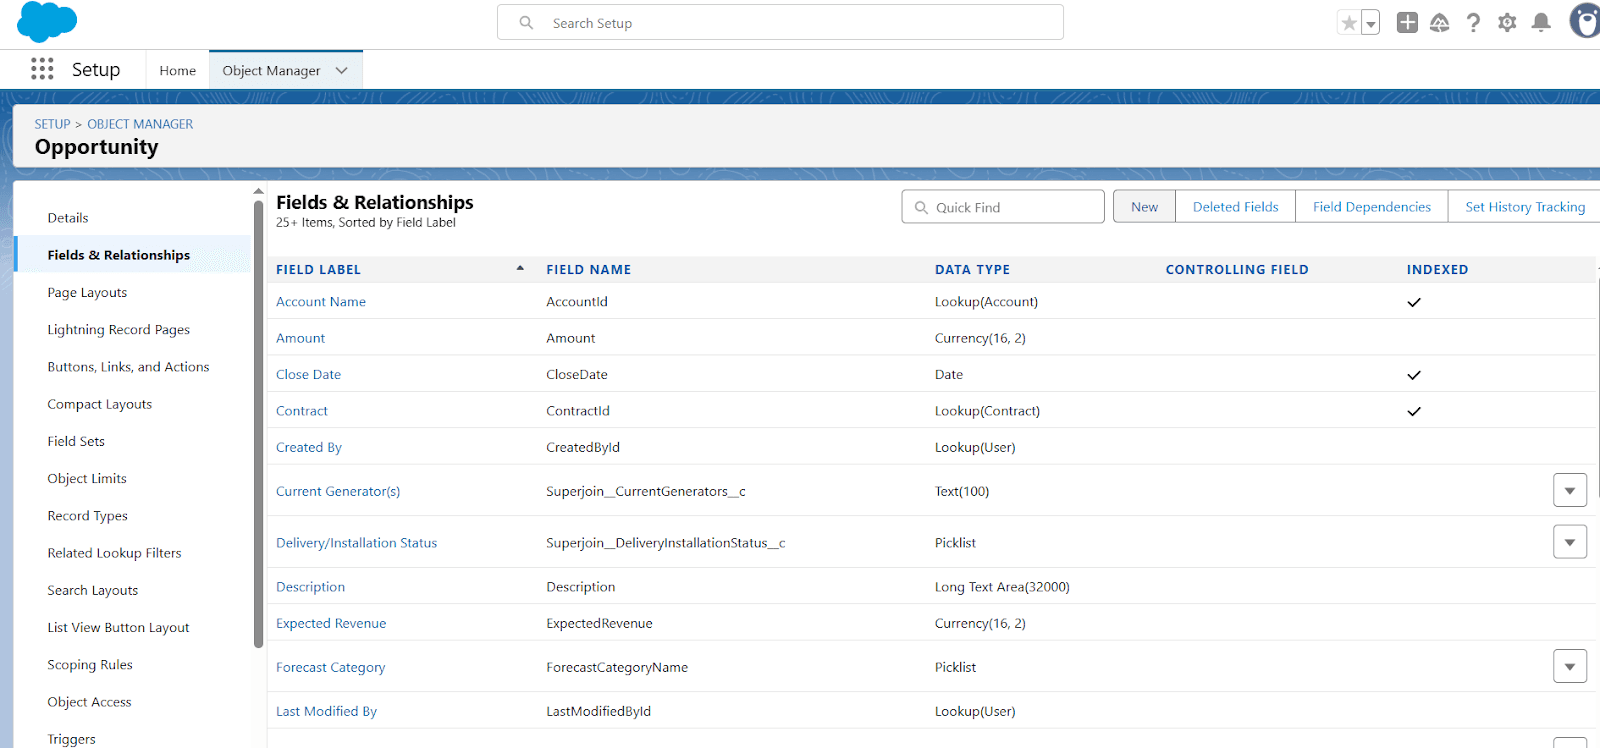
Task: Open Triggers section in sidebar
Action: [x=72, y=739]
